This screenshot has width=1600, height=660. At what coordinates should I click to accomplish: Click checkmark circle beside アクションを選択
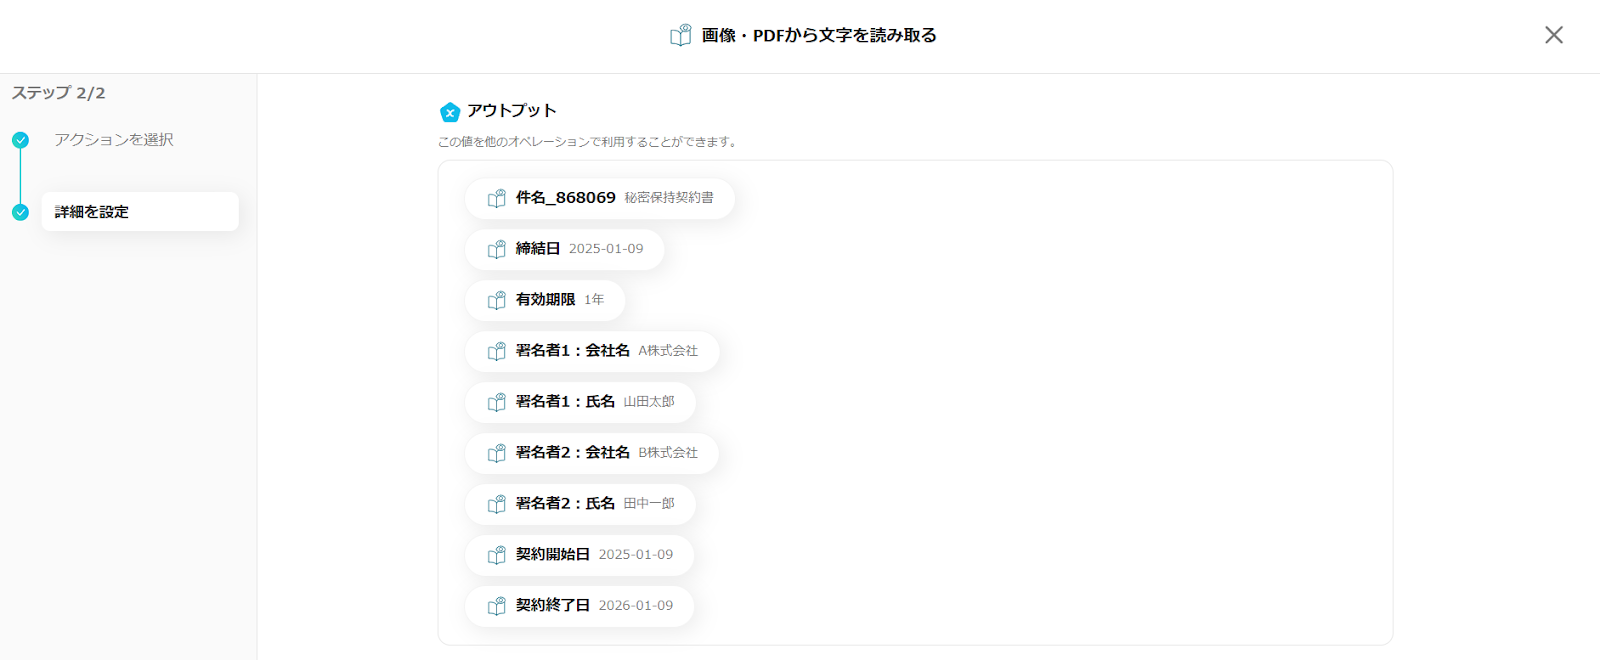pos(20,140)
